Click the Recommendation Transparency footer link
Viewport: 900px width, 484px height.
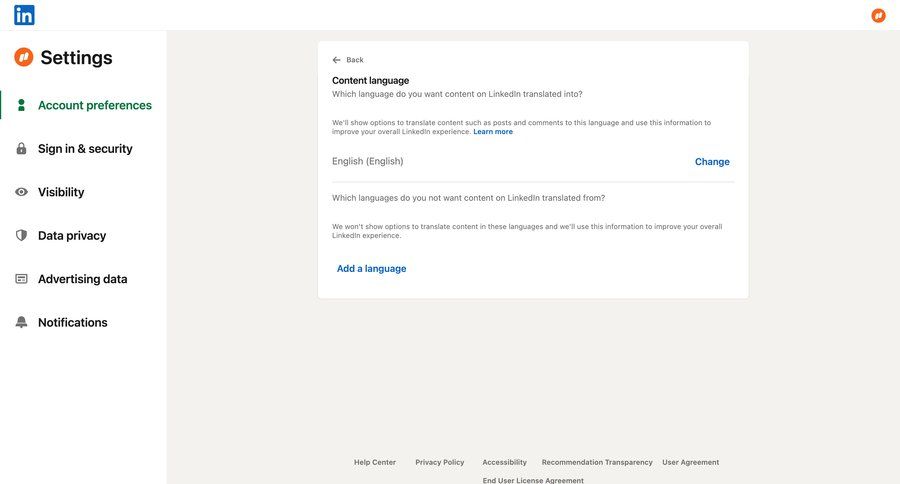click(x=597, y=462)
